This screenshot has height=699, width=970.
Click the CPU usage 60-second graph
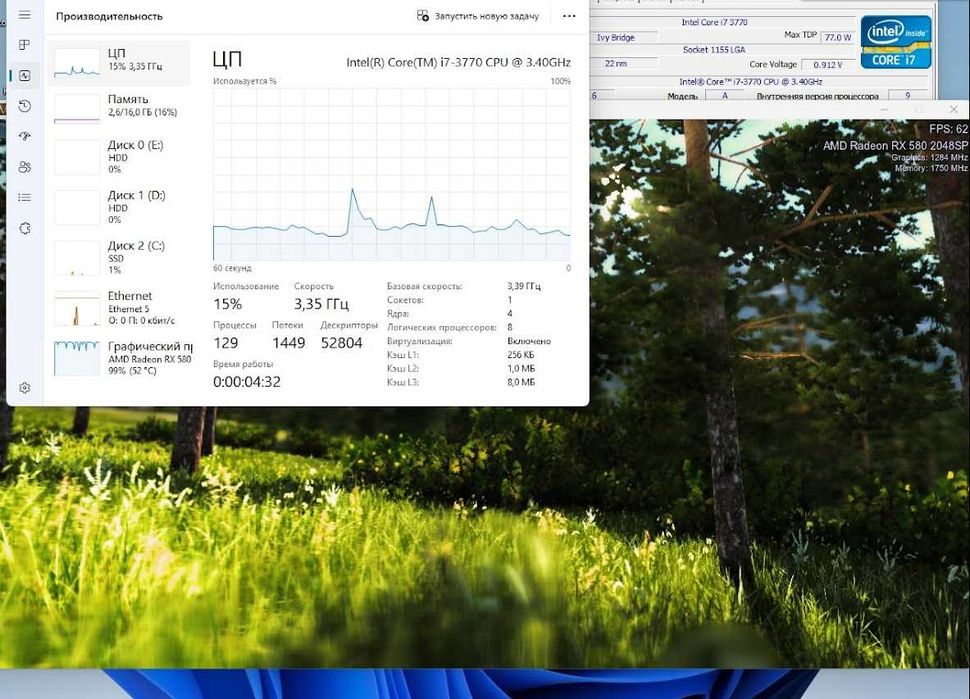tap(392, 174)
